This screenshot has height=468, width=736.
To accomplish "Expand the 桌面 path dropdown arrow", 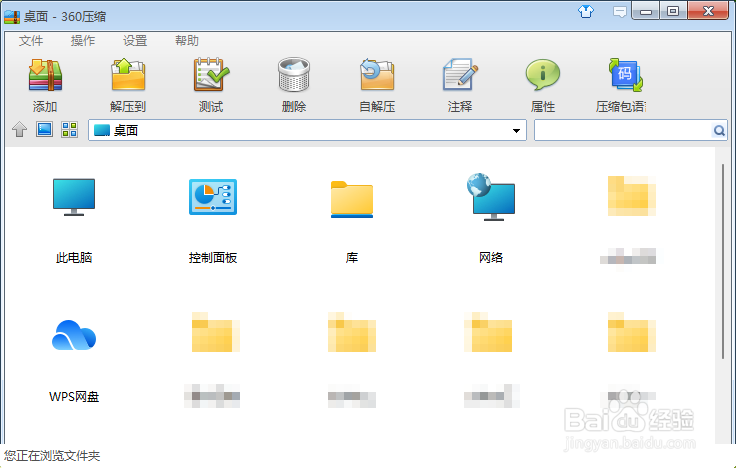I will click(516, 130).
